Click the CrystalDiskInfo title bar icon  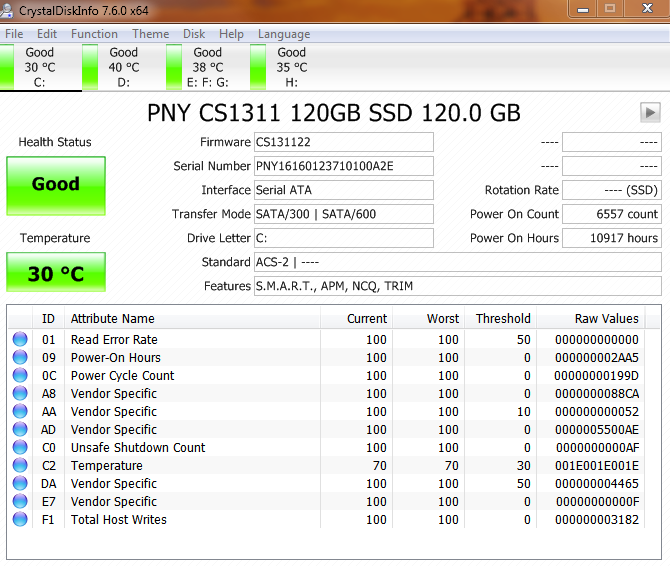(x=6, y=10)
